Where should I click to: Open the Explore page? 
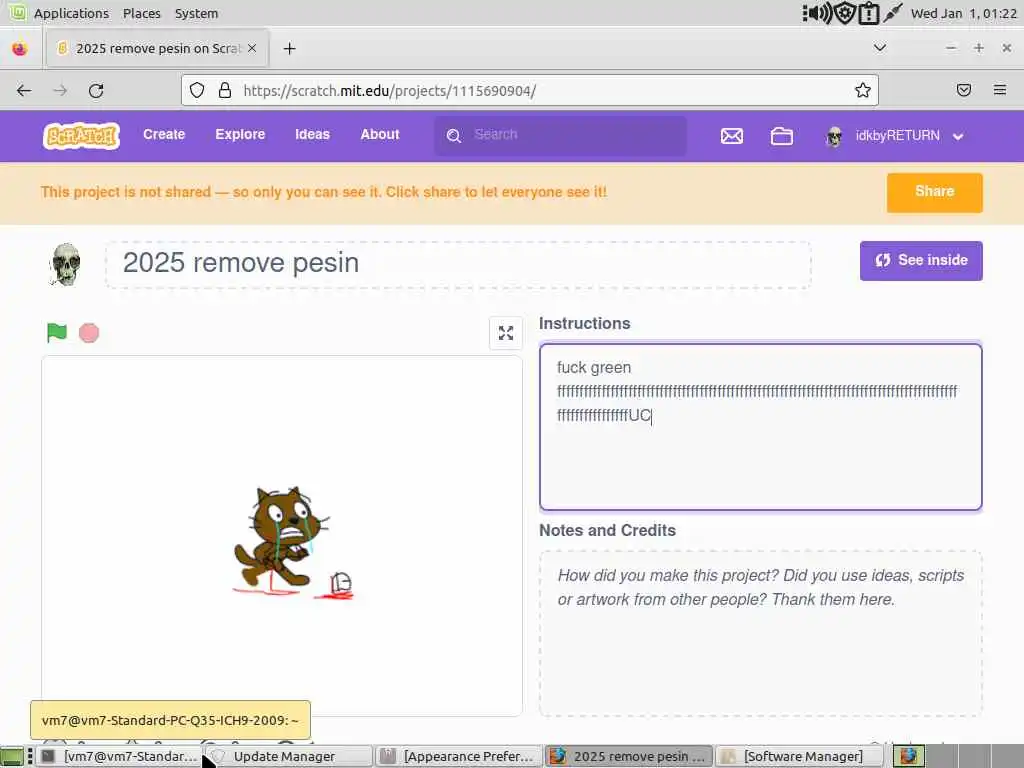[240, 135]
